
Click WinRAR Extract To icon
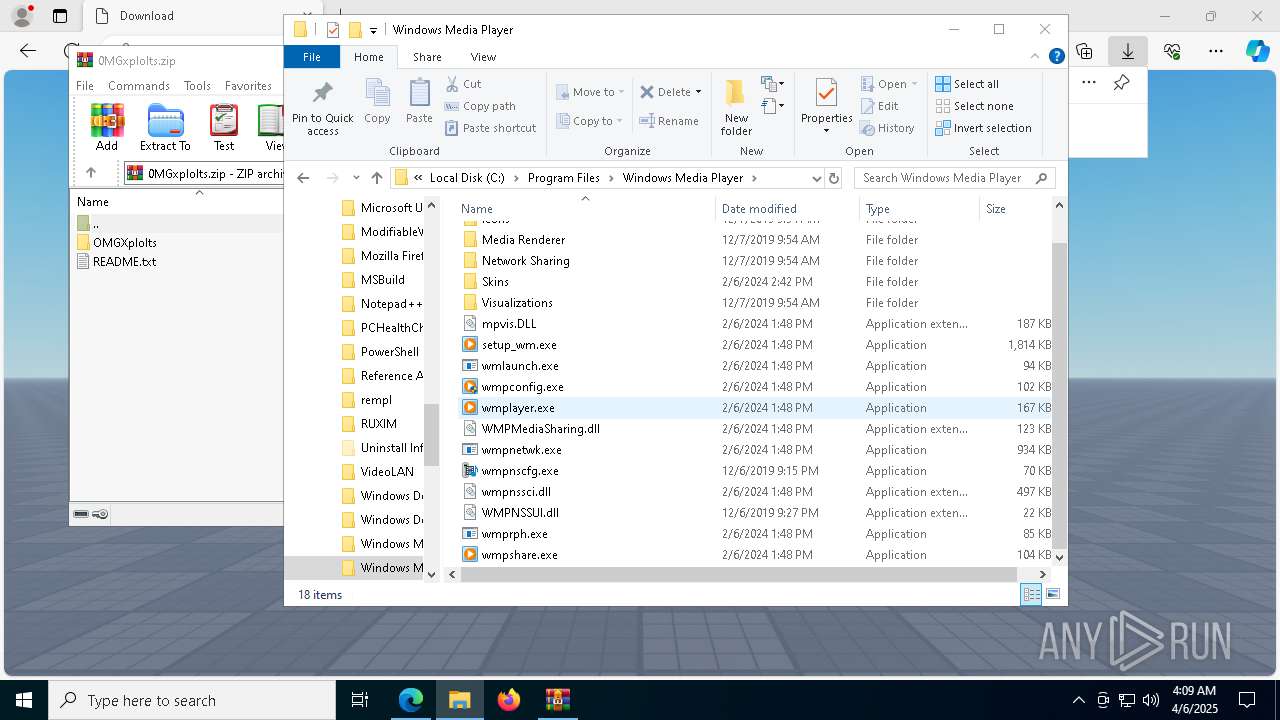pos(165,127)
